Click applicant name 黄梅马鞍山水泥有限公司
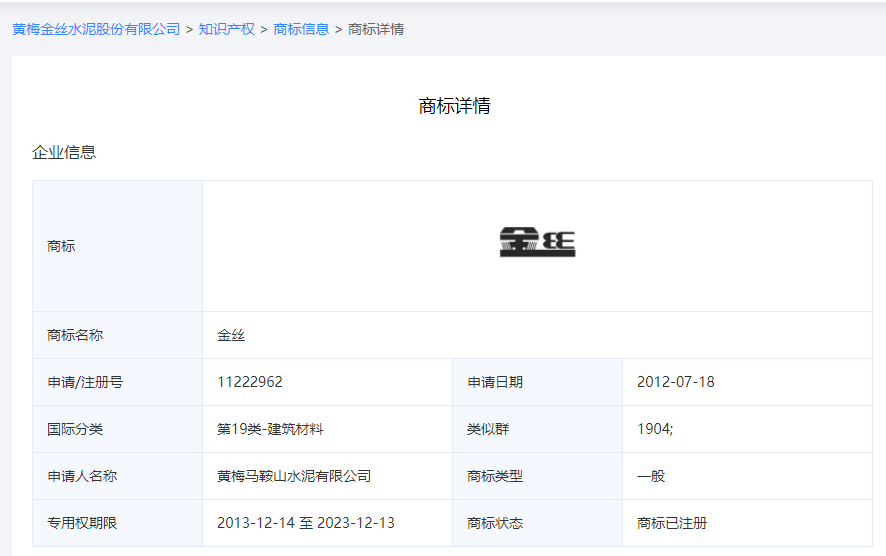886x556 pixels. click(294, 476)
